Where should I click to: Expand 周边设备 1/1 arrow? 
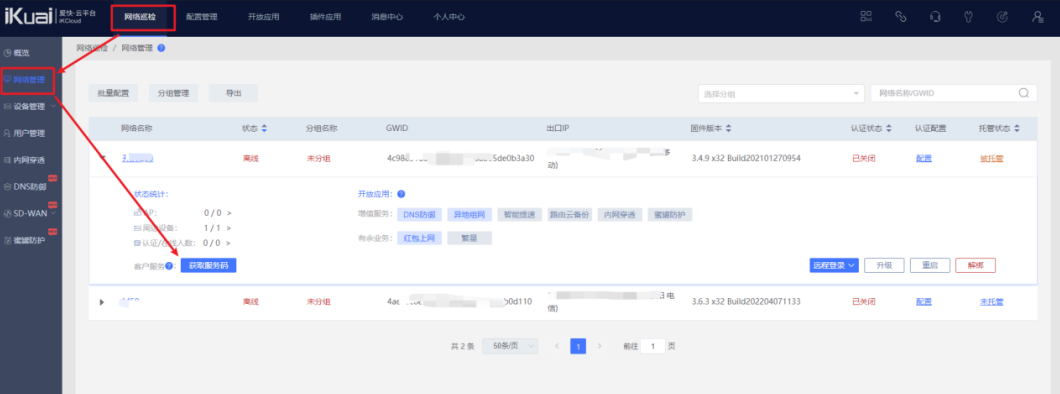click(x=228, y=228)
